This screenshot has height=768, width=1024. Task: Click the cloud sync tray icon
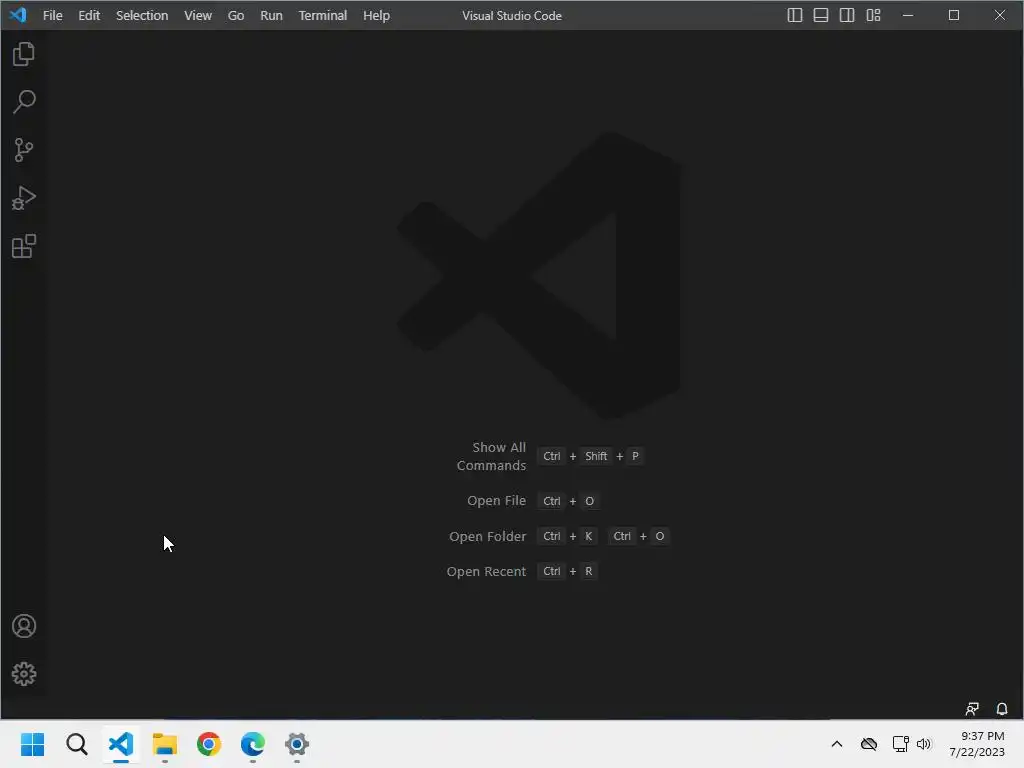pyautogui.click(x=869, y=744)
